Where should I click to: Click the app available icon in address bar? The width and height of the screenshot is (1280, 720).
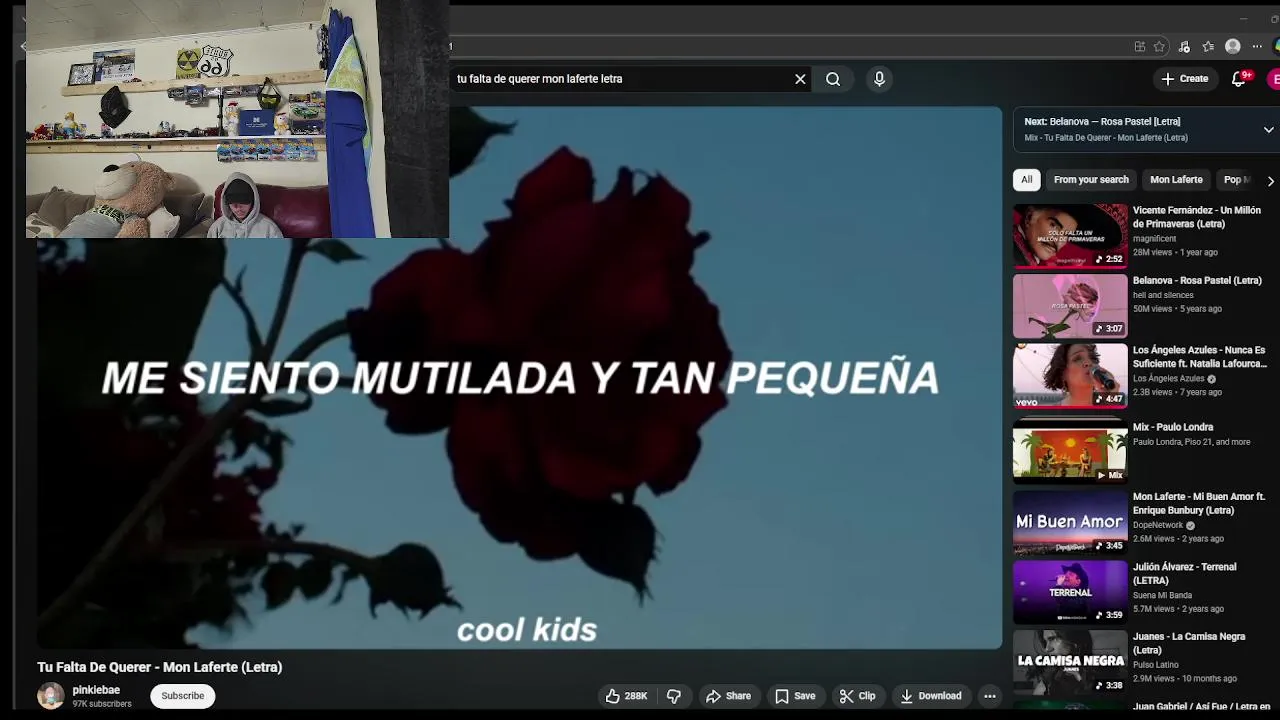tap(1139, 46)
